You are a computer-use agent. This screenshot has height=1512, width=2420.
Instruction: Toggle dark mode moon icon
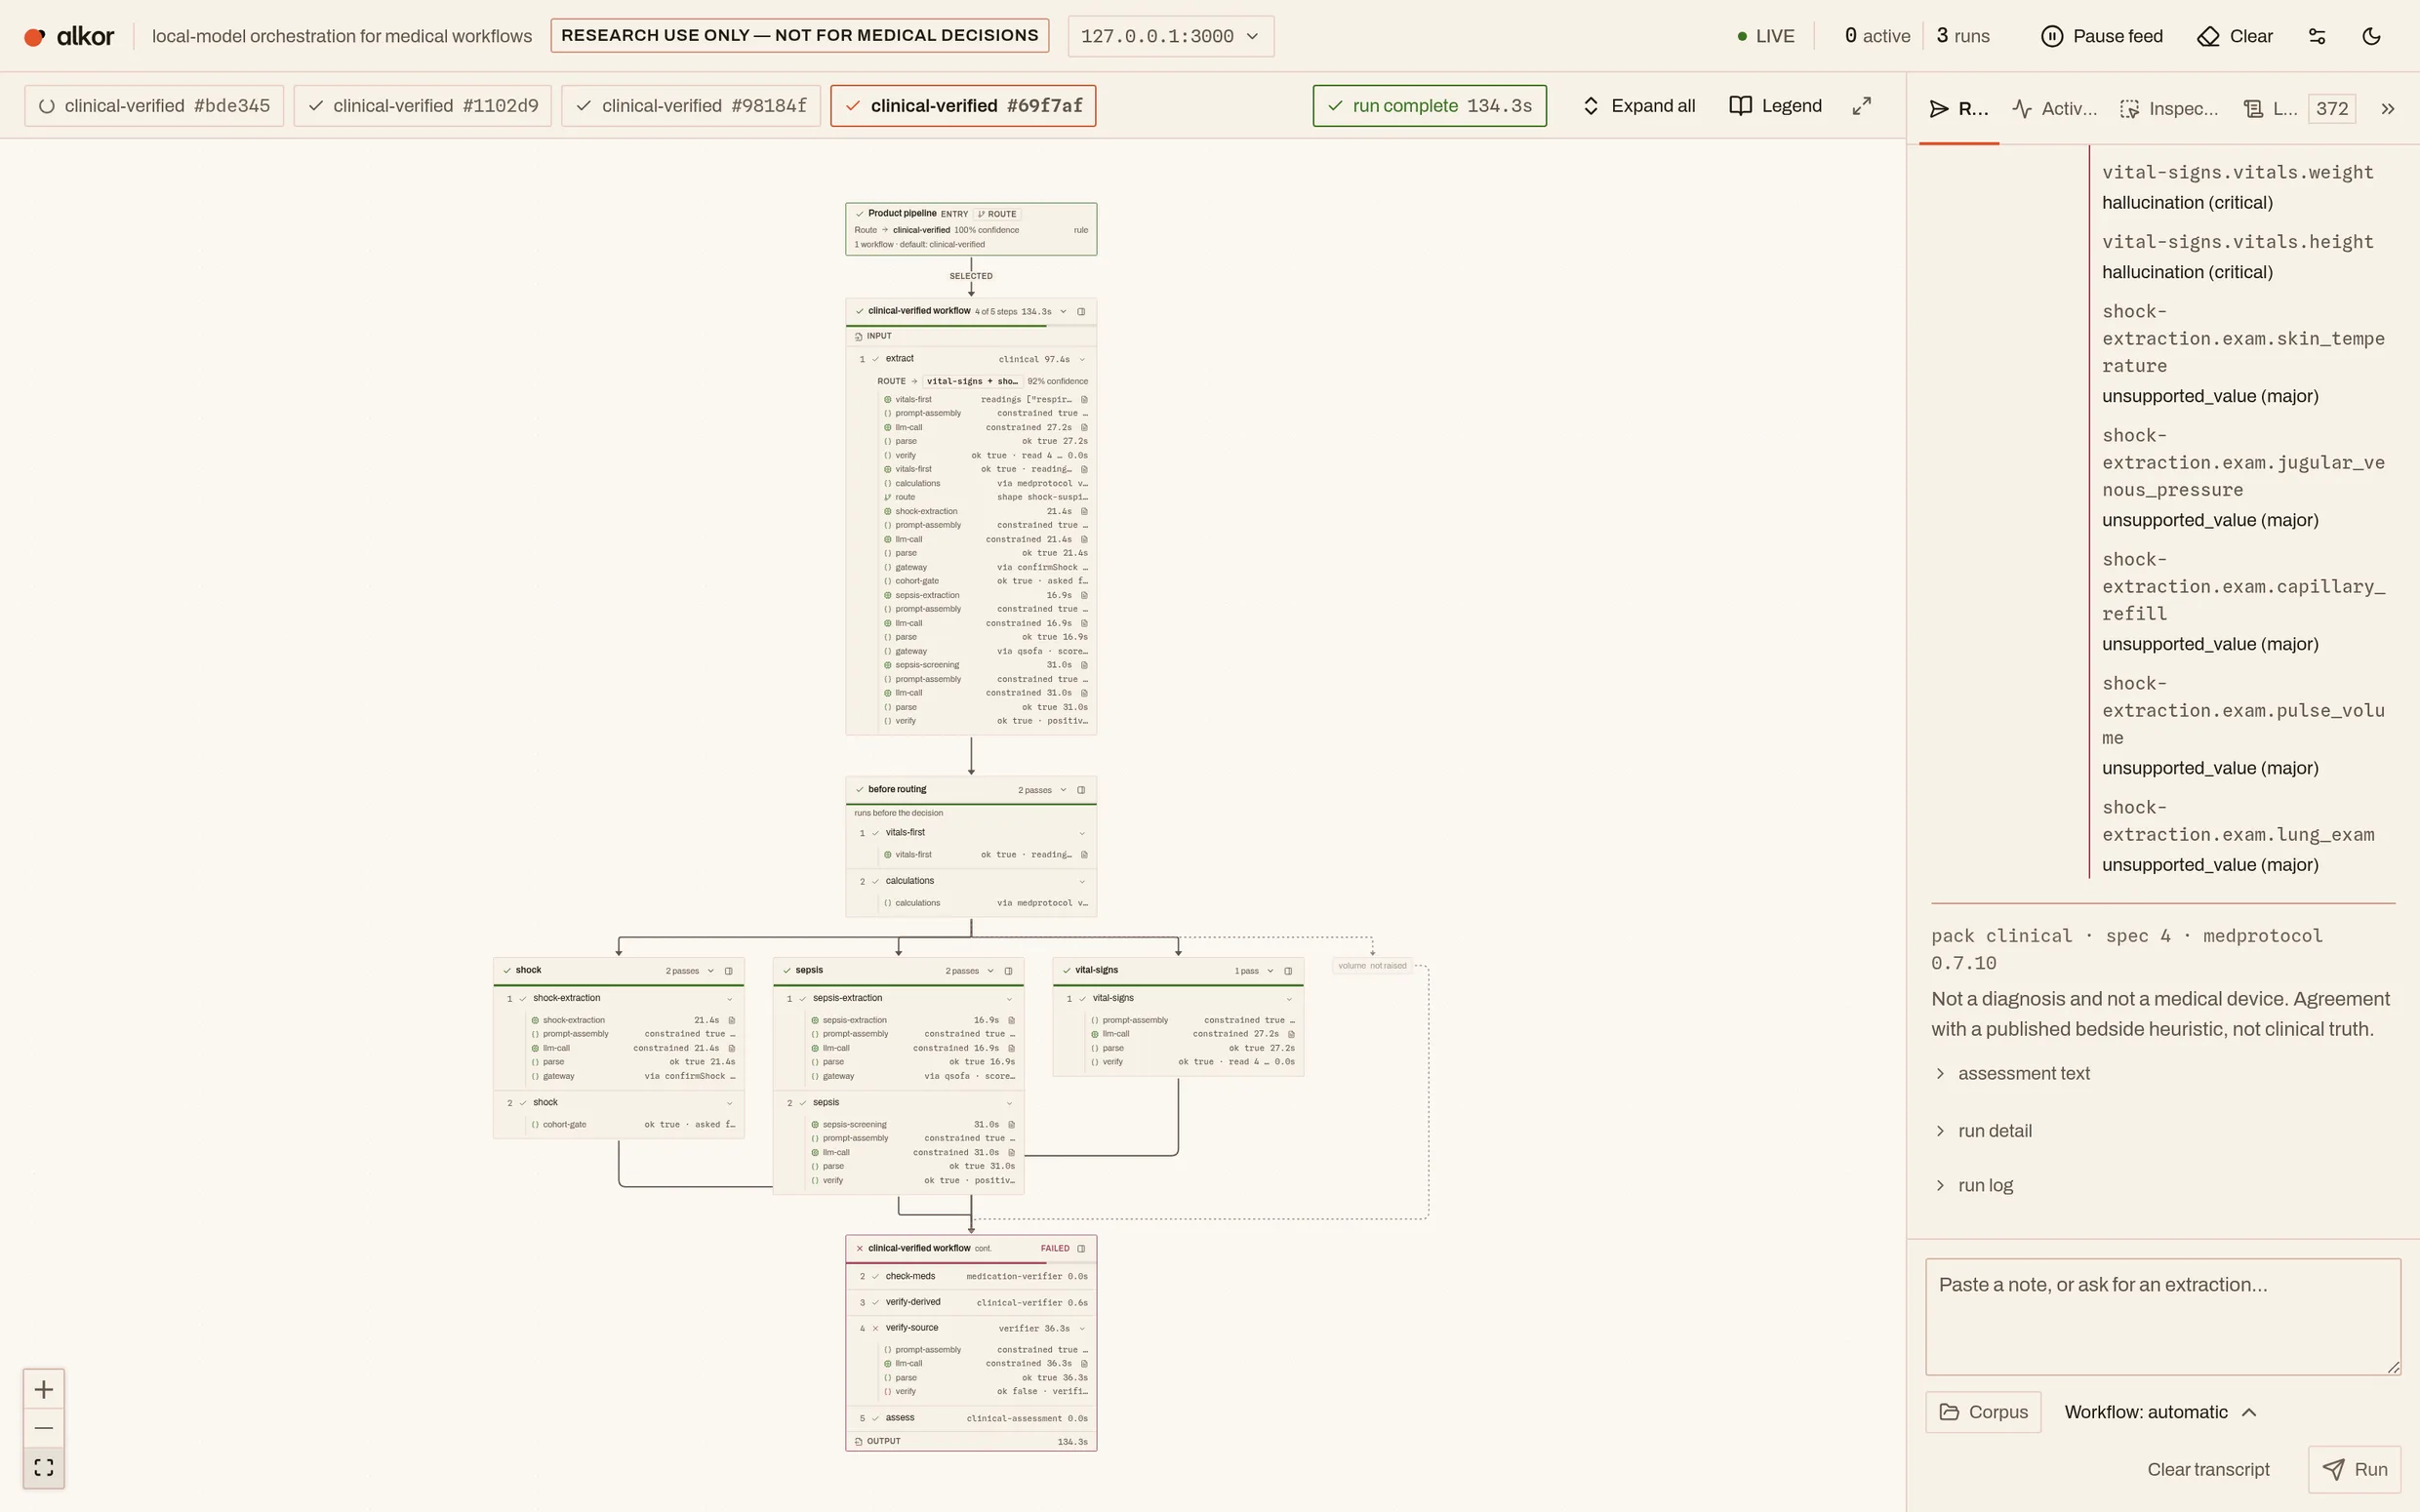[x=2371, y=36]
